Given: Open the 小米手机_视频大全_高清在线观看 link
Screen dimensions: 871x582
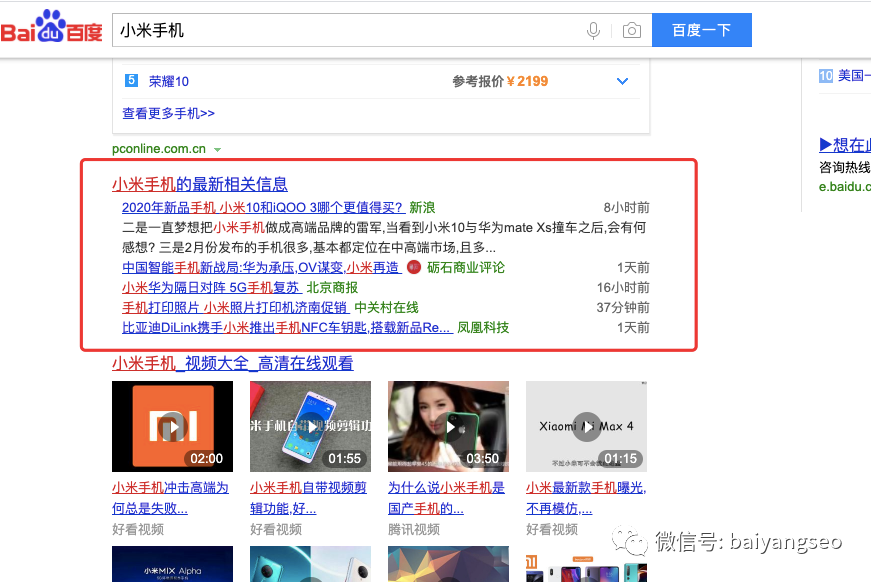Looking at the screenshot, I should pos(233,364).
